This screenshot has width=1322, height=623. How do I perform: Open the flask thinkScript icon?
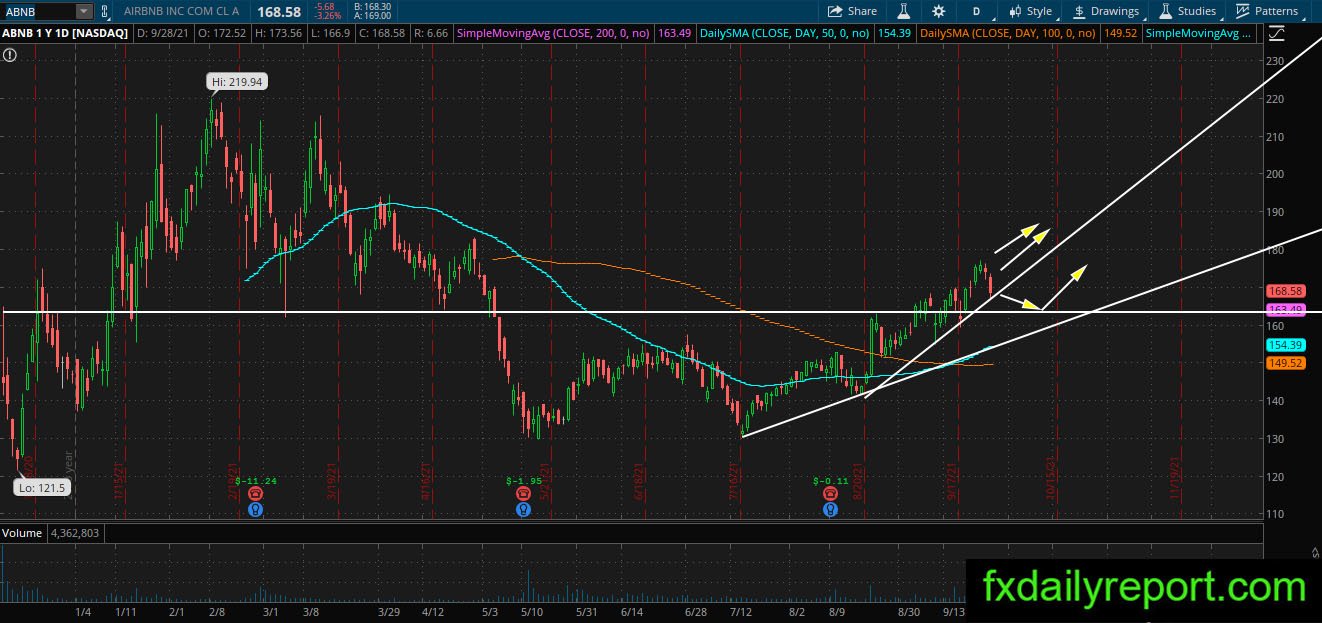[903, 11]
